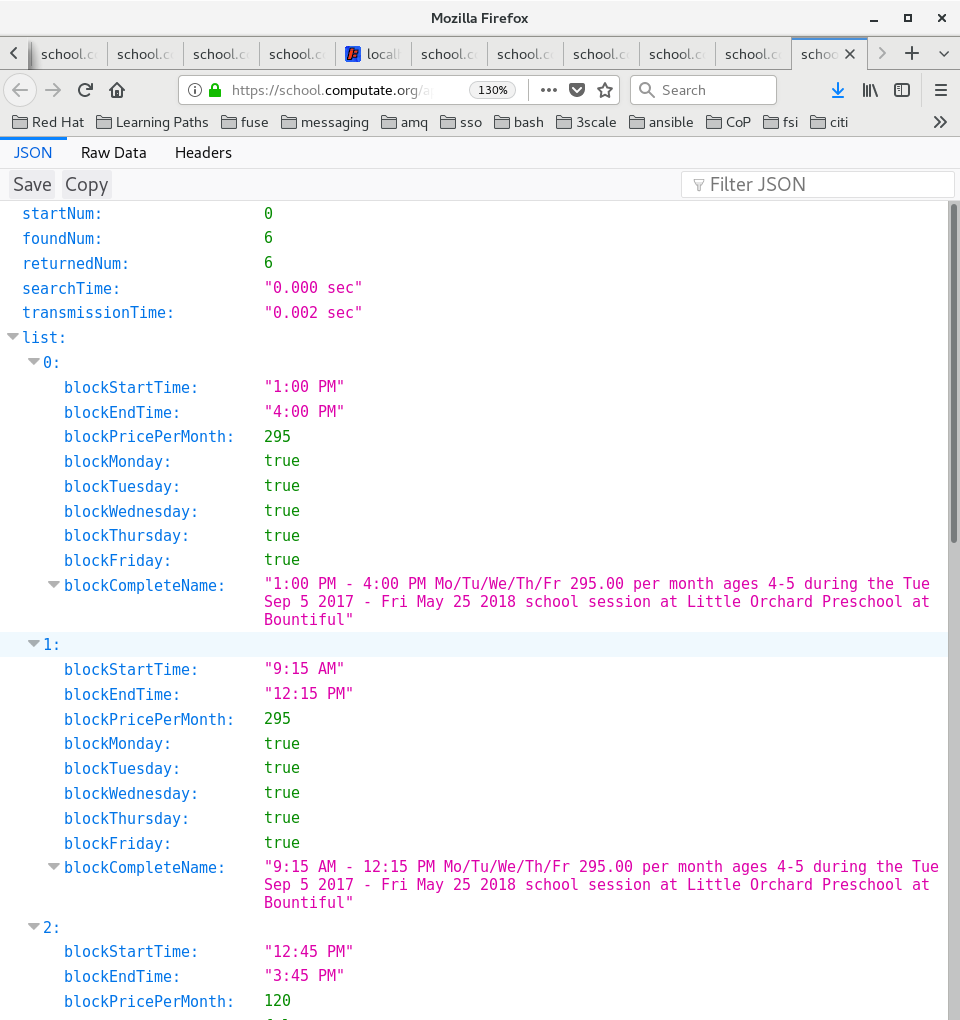
Task: Select the foundNum row
Action: click(473, 238)
